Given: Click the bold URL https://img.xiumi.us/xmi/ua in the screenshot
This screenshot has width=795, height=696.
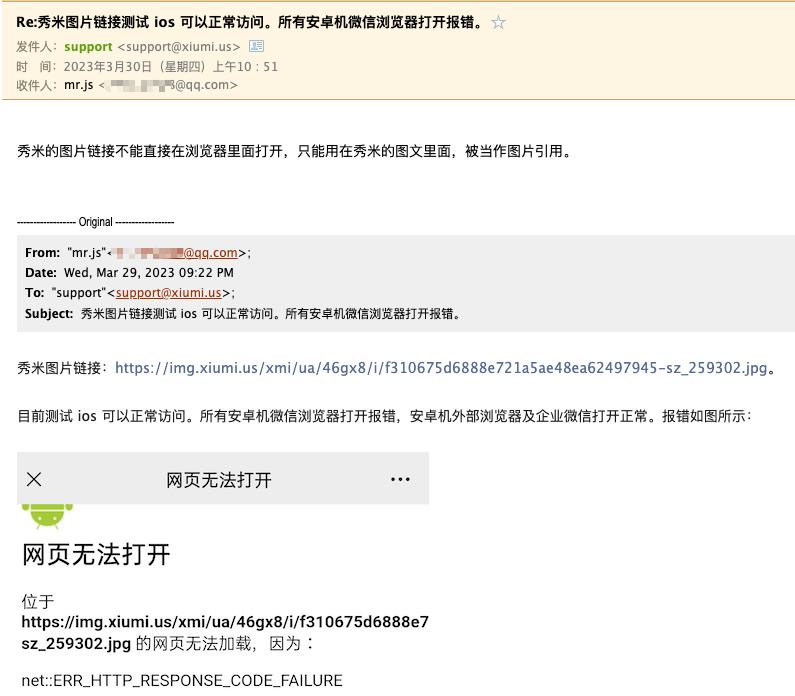Looking at the screenshot, I should pyautogui.click(x=225, y=622).
